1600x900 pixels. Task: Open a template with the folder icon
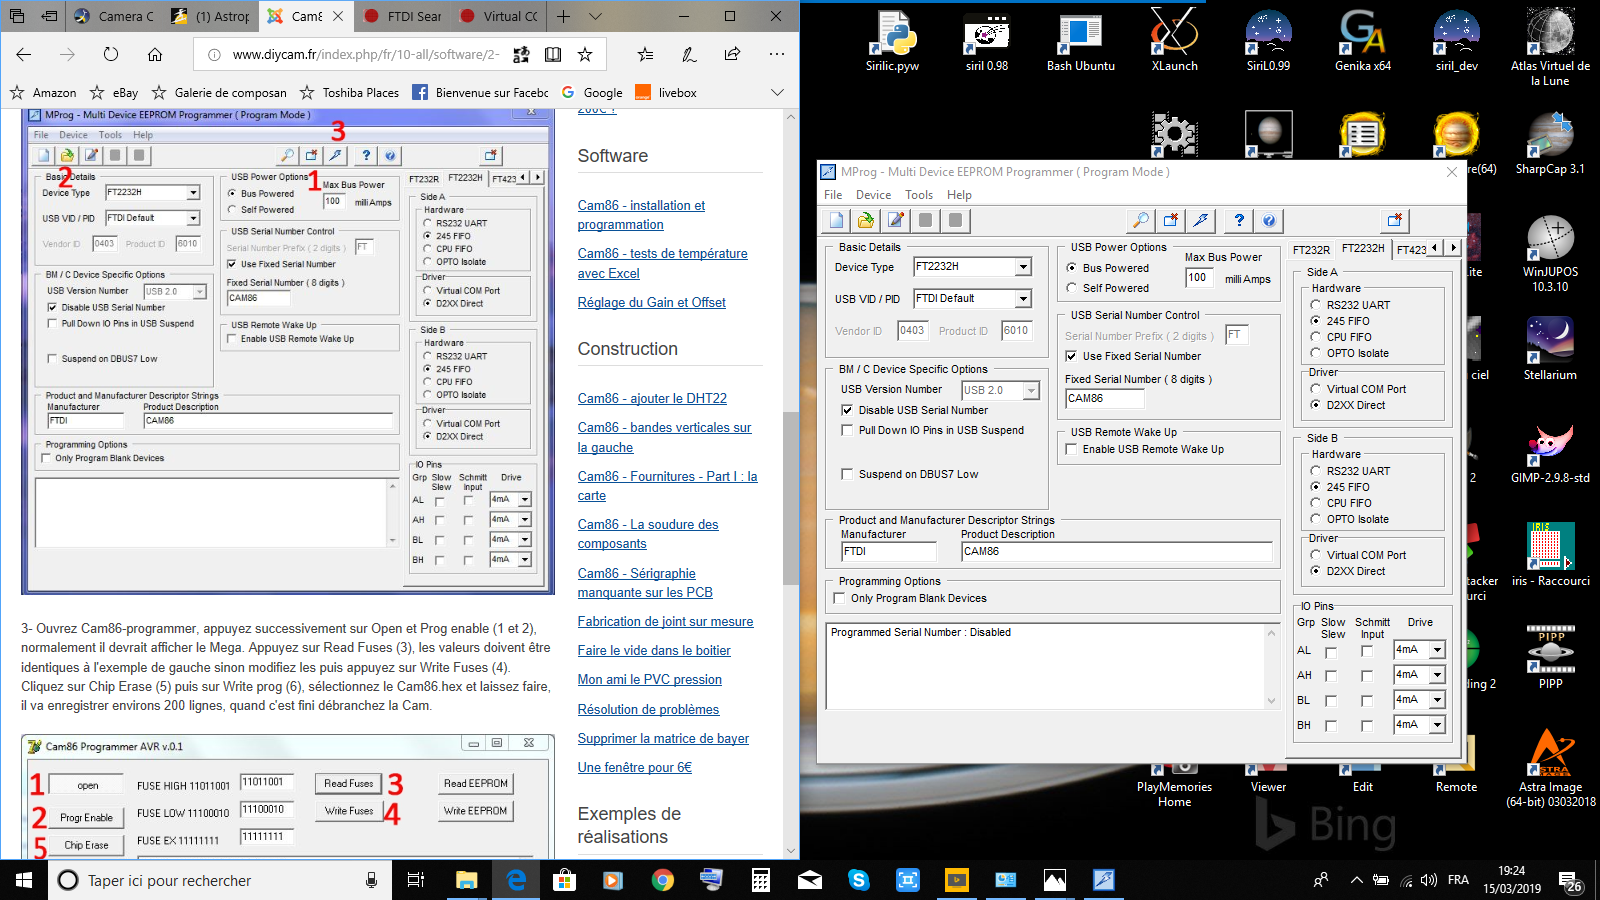[x=866, y=221]
